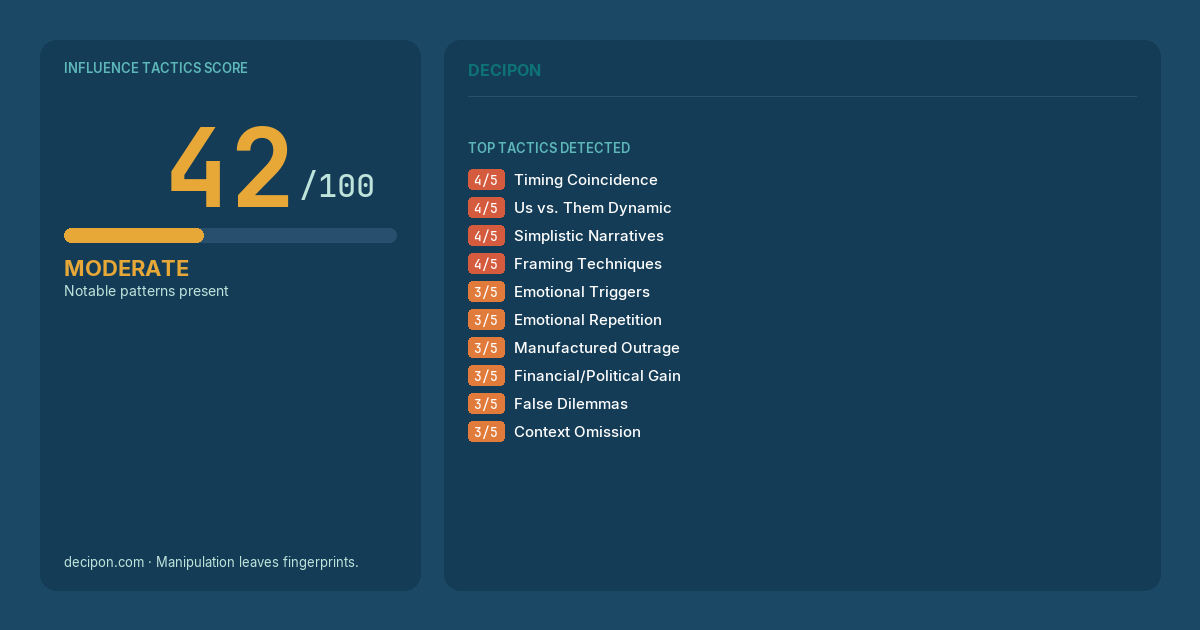Click the yellow score progress bar

pyautogui.click(x=134, y=235)
